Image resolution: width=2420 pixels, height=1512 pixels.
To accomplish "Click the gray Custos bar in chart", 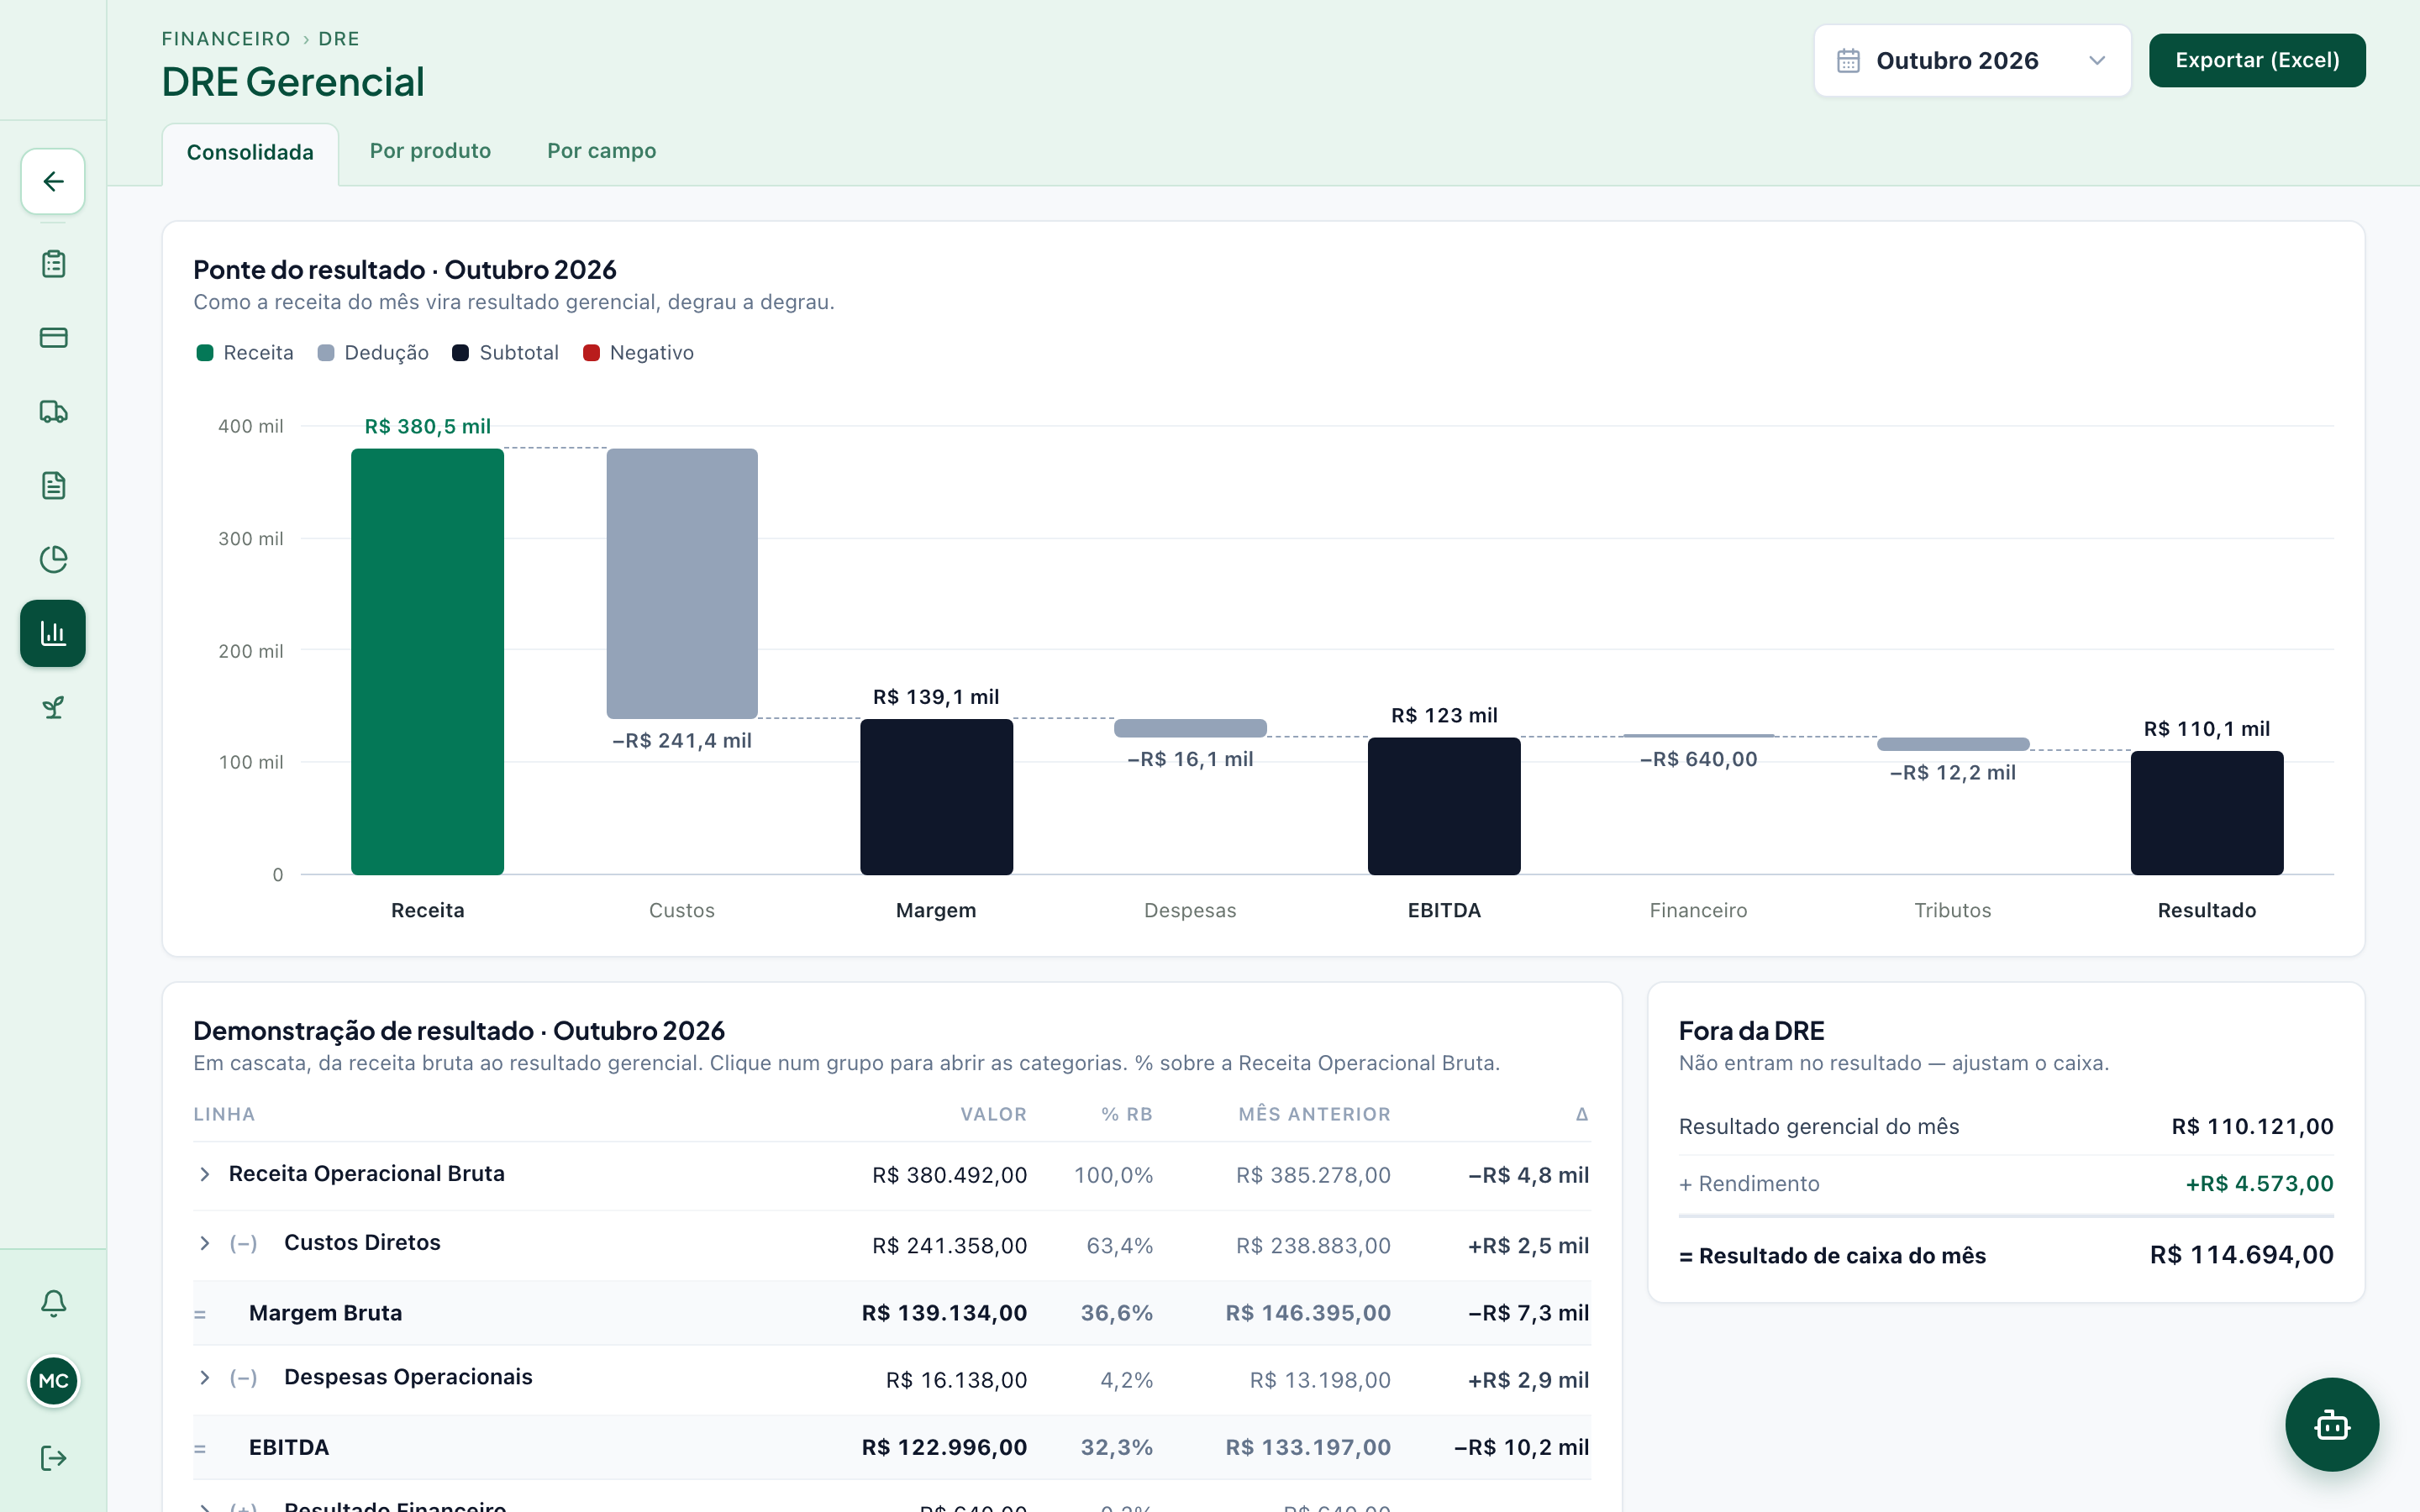I will point(682,584).
